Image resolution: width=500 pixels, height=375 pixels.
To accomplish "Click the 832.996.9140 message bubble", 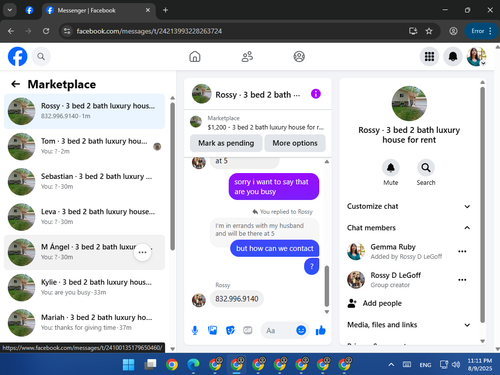I will click(237, 299).
